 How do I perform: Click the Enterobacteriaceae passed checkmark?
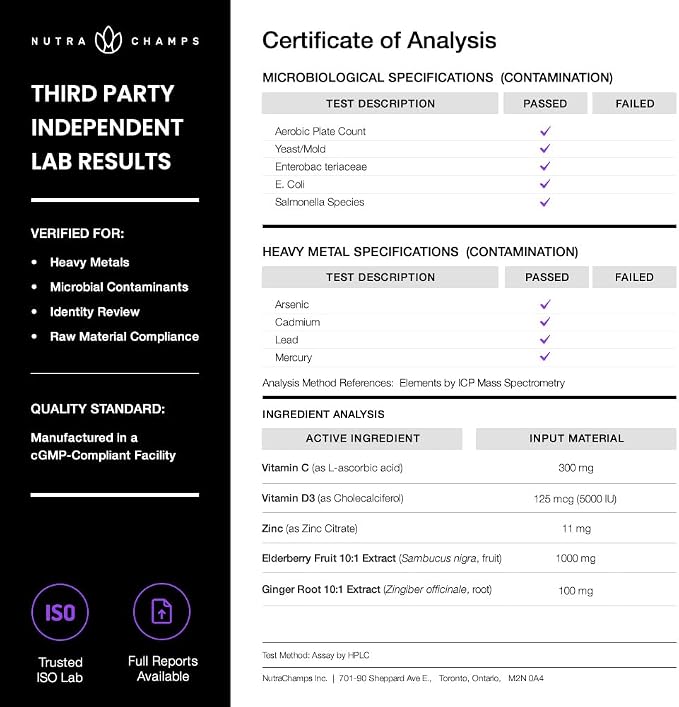pos(545,166)
